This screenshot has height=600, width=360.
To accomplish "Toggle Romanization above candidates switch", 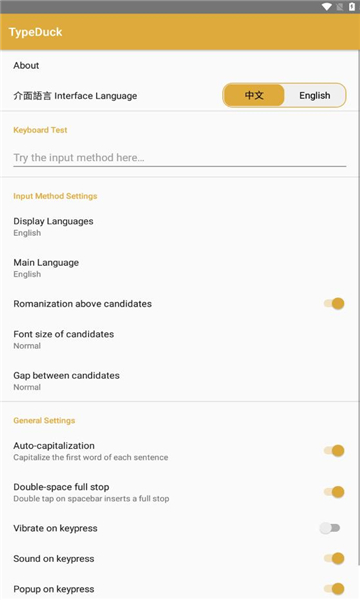I will 334,304.
